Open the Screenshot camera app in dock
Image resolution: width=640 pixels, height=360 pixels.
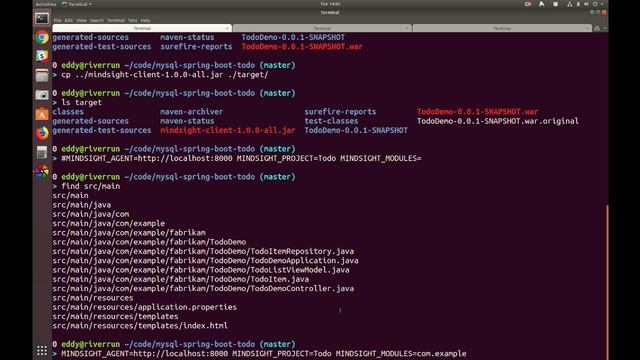pyautogui.click(x=42, y=95)
